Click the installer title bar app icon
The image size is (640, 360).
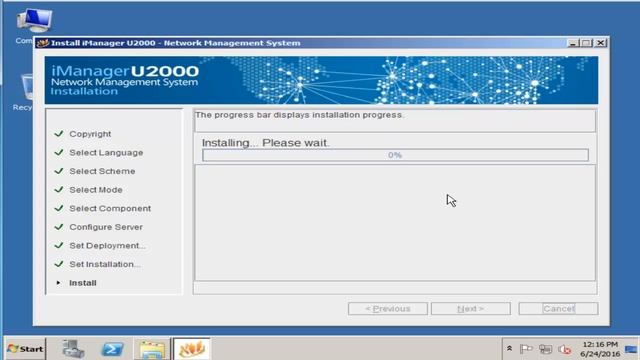(x=42, y=43)
